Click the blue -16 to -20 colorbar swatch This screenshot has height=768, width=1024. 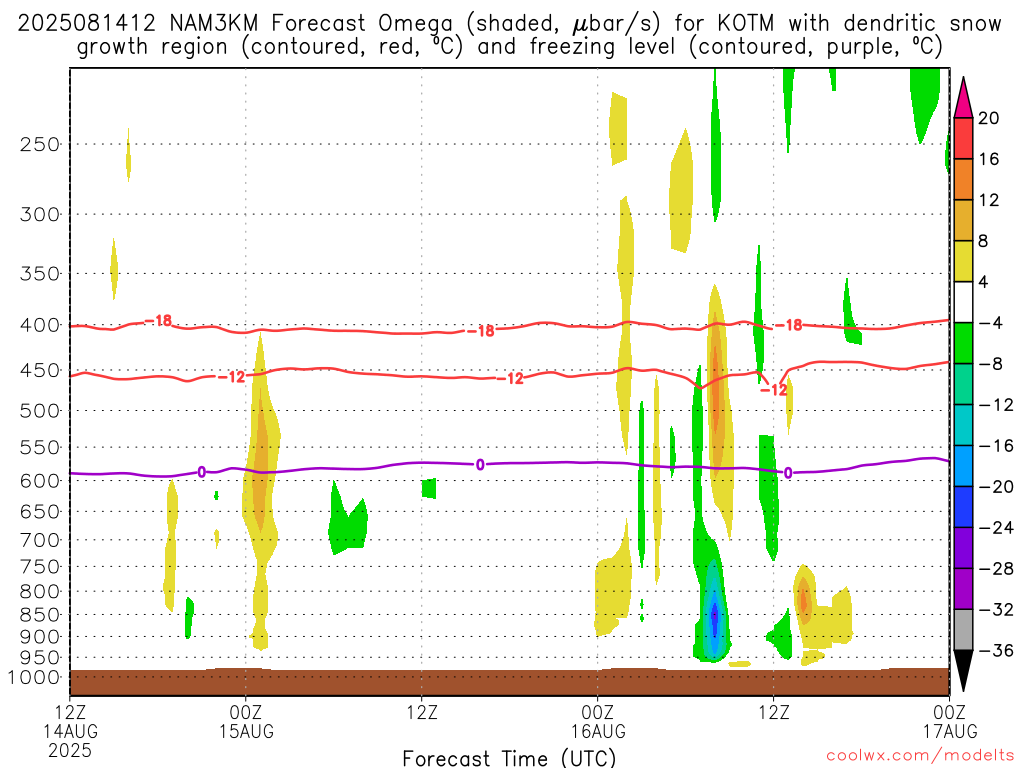pyautogui.click(x=963, y=466)
